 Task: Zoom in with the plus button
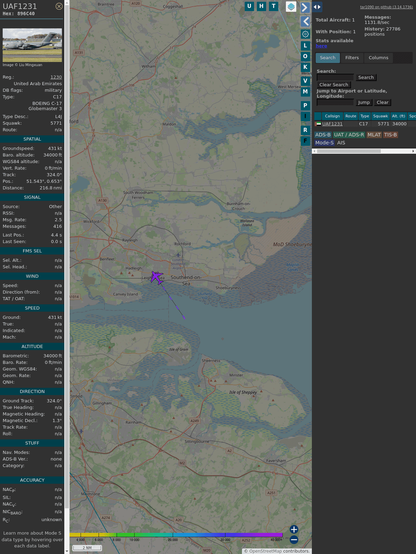[x=294, y=529]
